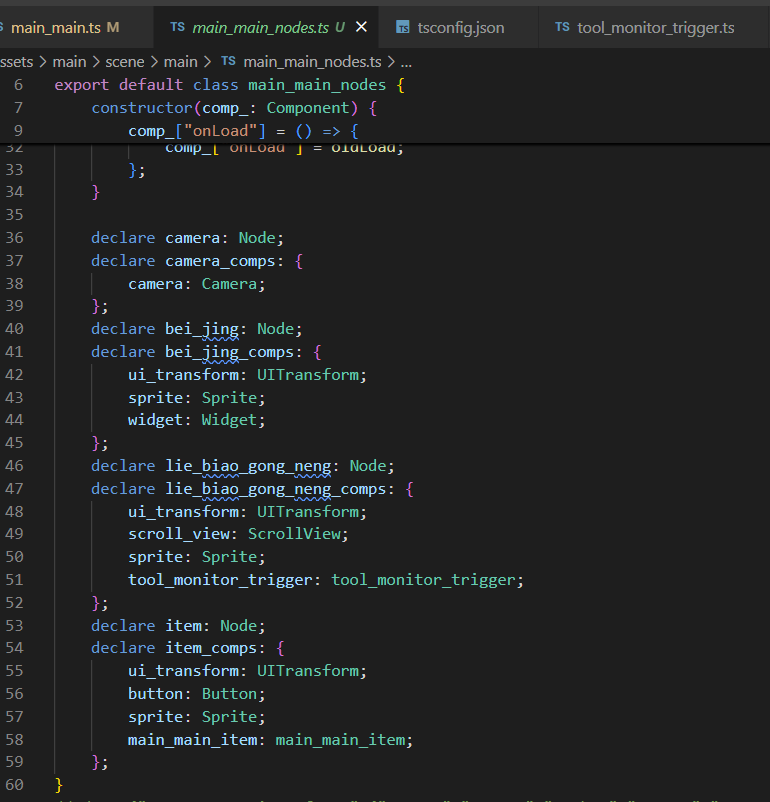Image resolution: width=770 pixels, height=802 pixels.
Task: Click 'main_main_item' type on line 58
Action: coord(340,740)
